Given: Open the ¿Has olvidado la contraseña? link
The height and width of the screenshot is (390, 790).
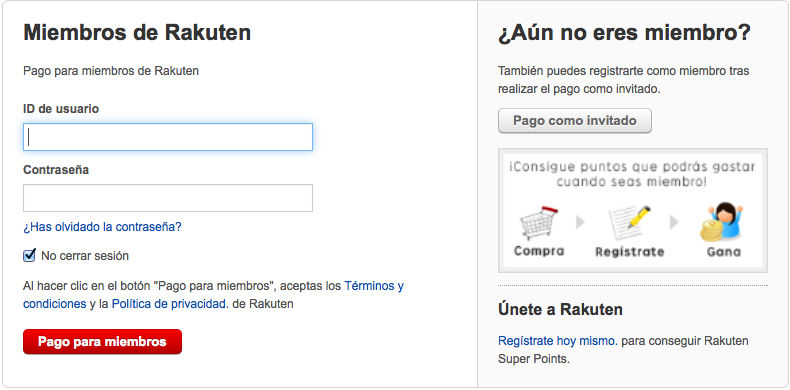Looking at the screenshot, I should click(102, 227).
